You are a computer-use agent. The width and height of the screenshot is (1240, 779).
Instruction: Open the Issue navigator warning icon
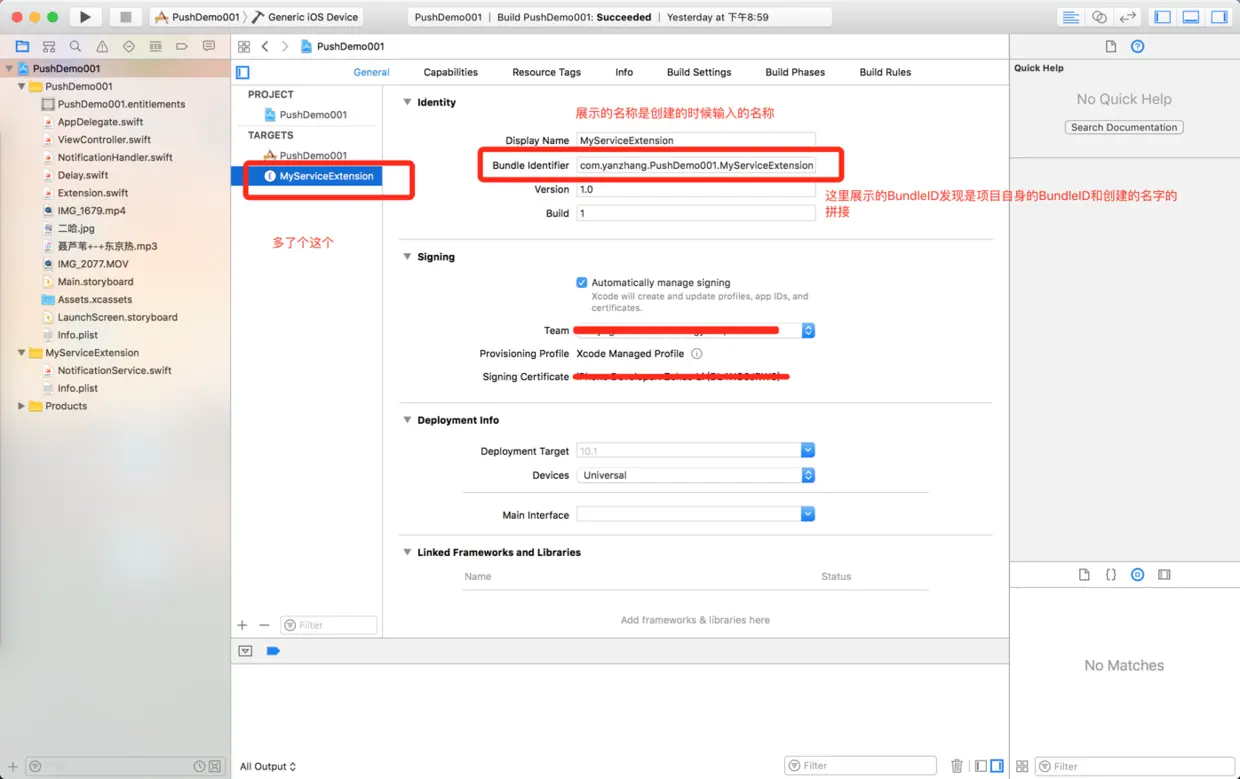pos(102,46)
